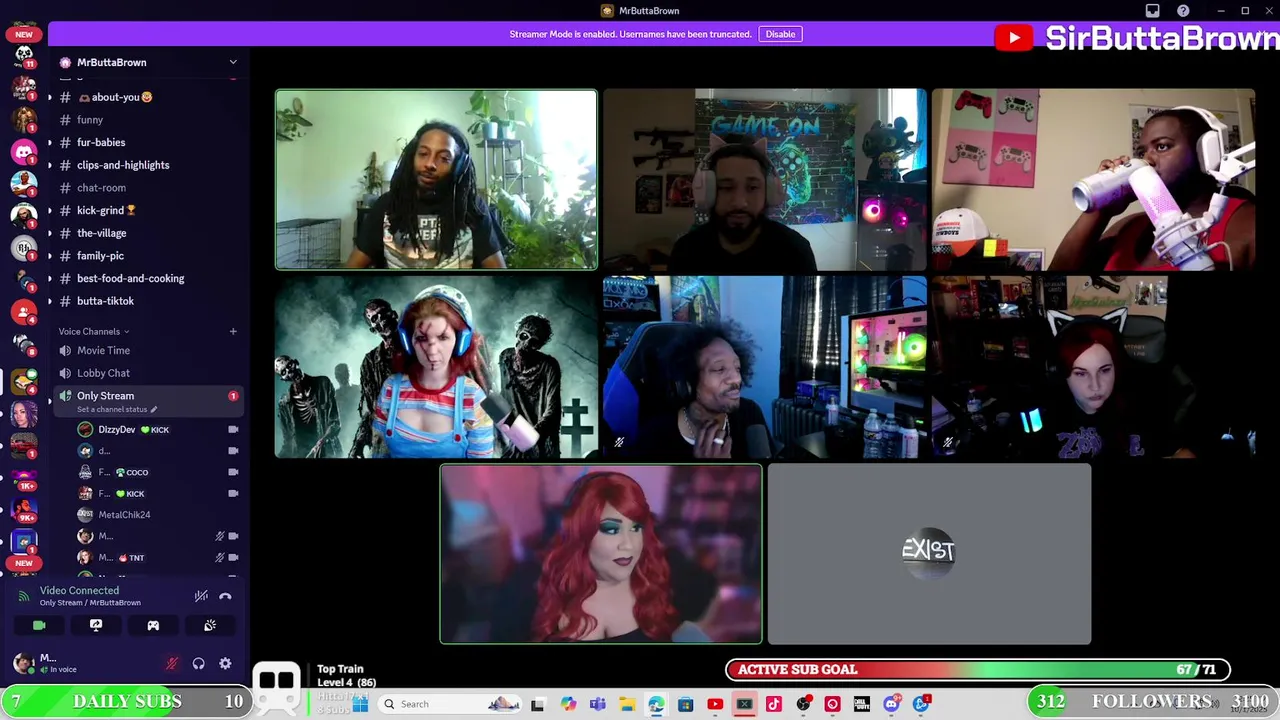Open MrButtaBrown server menu chevron
The image size is (1280, 720).
coord(233,62)
